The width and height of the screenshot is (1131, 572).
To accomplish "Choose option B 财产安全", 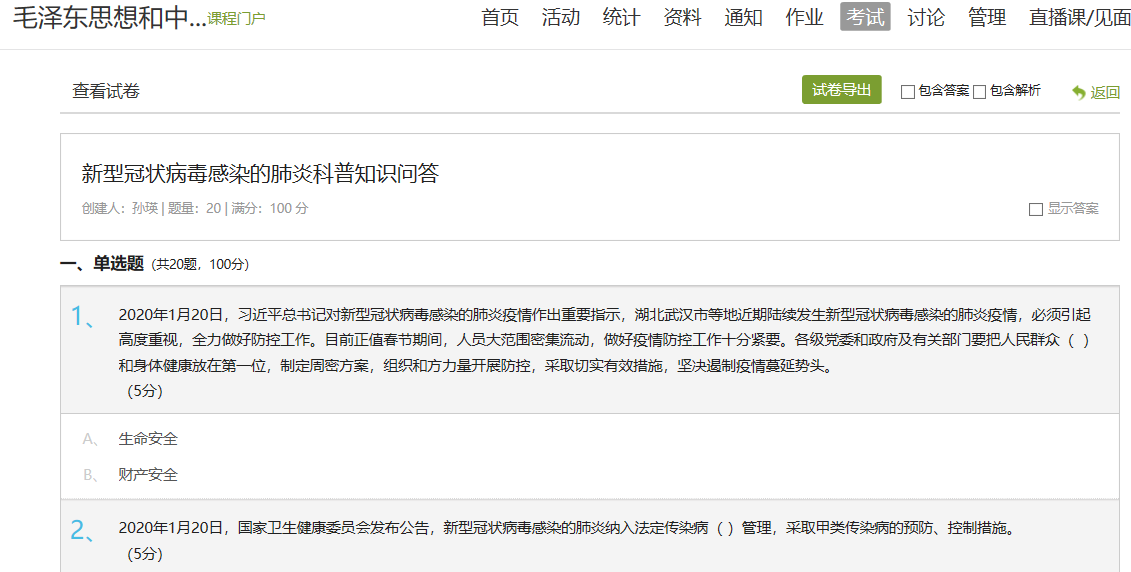I will (x=148, y=475).
